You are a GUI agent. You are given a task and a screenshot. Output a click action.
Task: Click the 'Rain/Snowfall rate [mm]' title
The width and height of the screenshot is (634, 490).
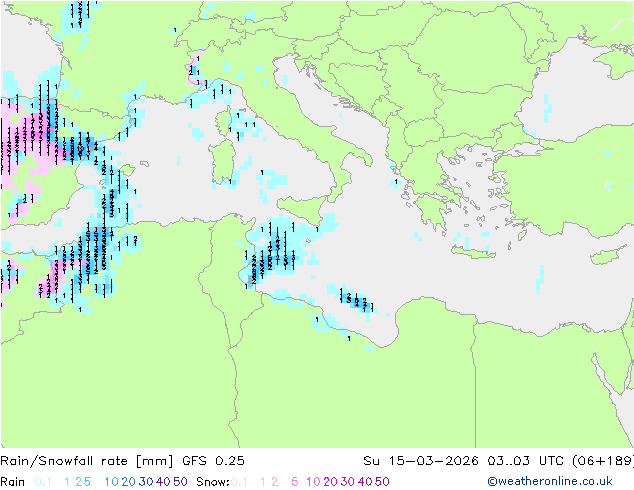click(87, 461)
